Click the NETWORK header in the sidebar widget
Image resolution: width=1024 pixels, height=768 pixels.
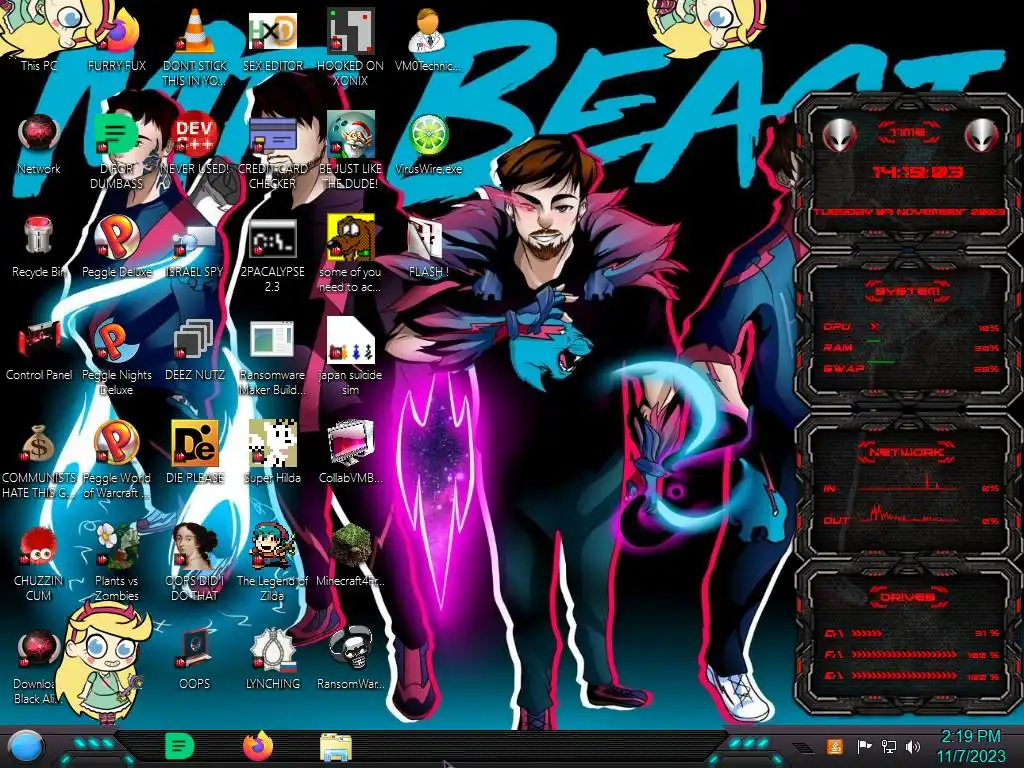pyautogui.click(x=907, y=452)
